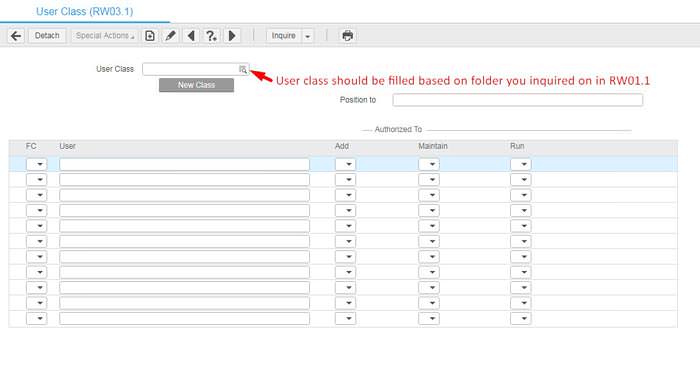
Task: Click the back arrow toolbar icon
Action: (16, 36)
